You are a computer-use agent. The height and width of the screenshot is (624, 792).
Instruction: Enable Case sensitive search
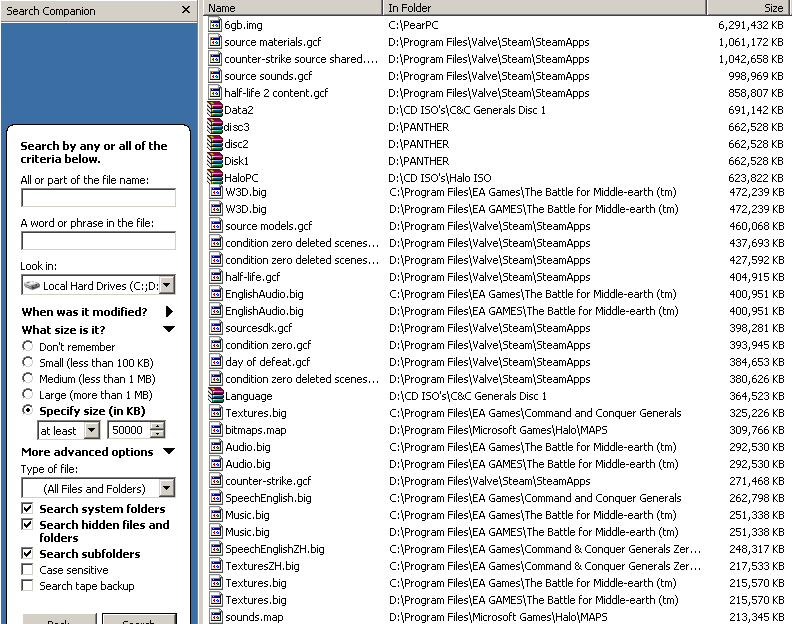(27, 569)
